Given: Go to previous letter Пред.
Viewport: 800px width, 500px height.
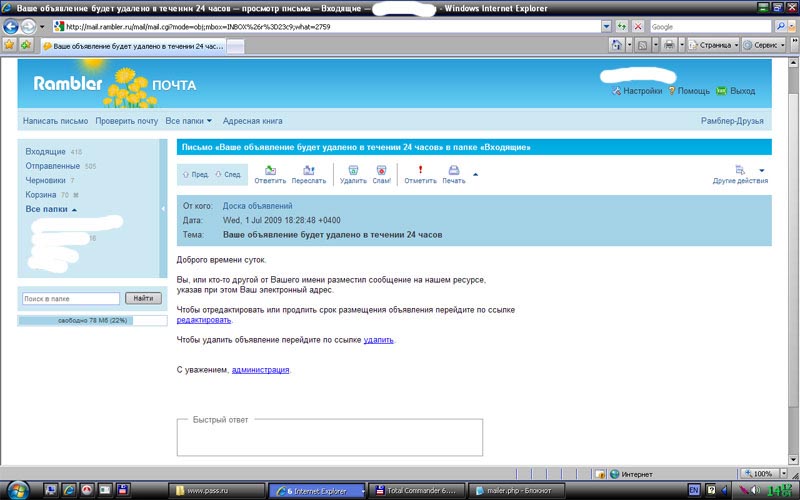Looking at the screenshot, I should [195, 174].
